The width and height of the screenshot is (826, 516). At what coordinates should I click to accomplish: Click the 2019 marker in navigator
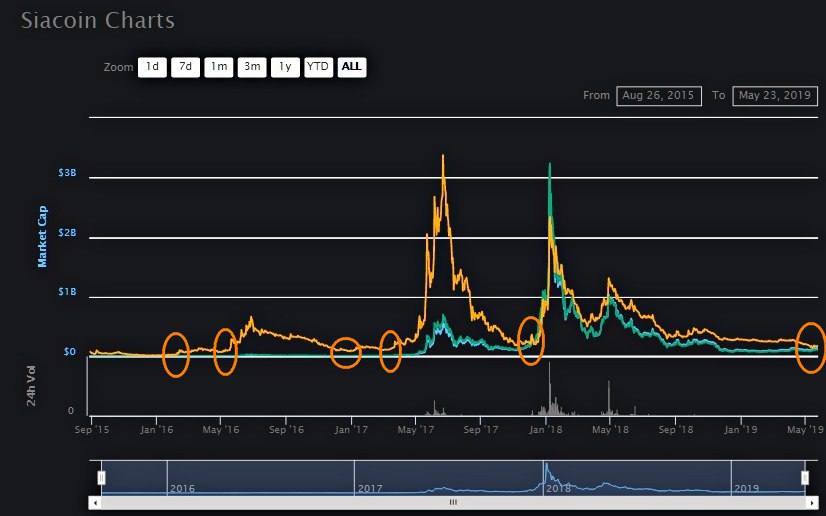pos(746,489)
